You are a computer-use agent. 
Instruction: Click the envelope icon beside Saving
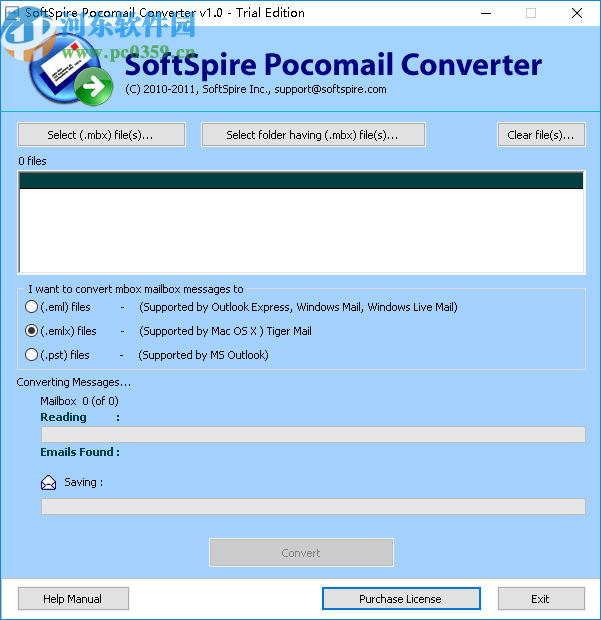coord(49,482)
